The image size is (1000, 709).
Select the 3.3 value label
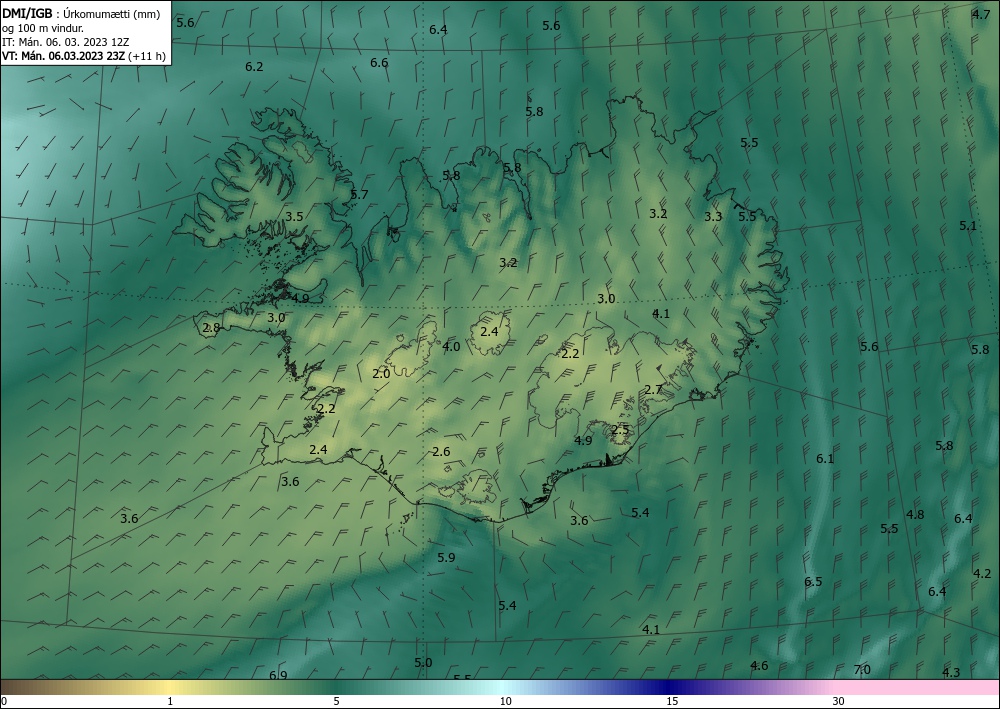(713, 217)
